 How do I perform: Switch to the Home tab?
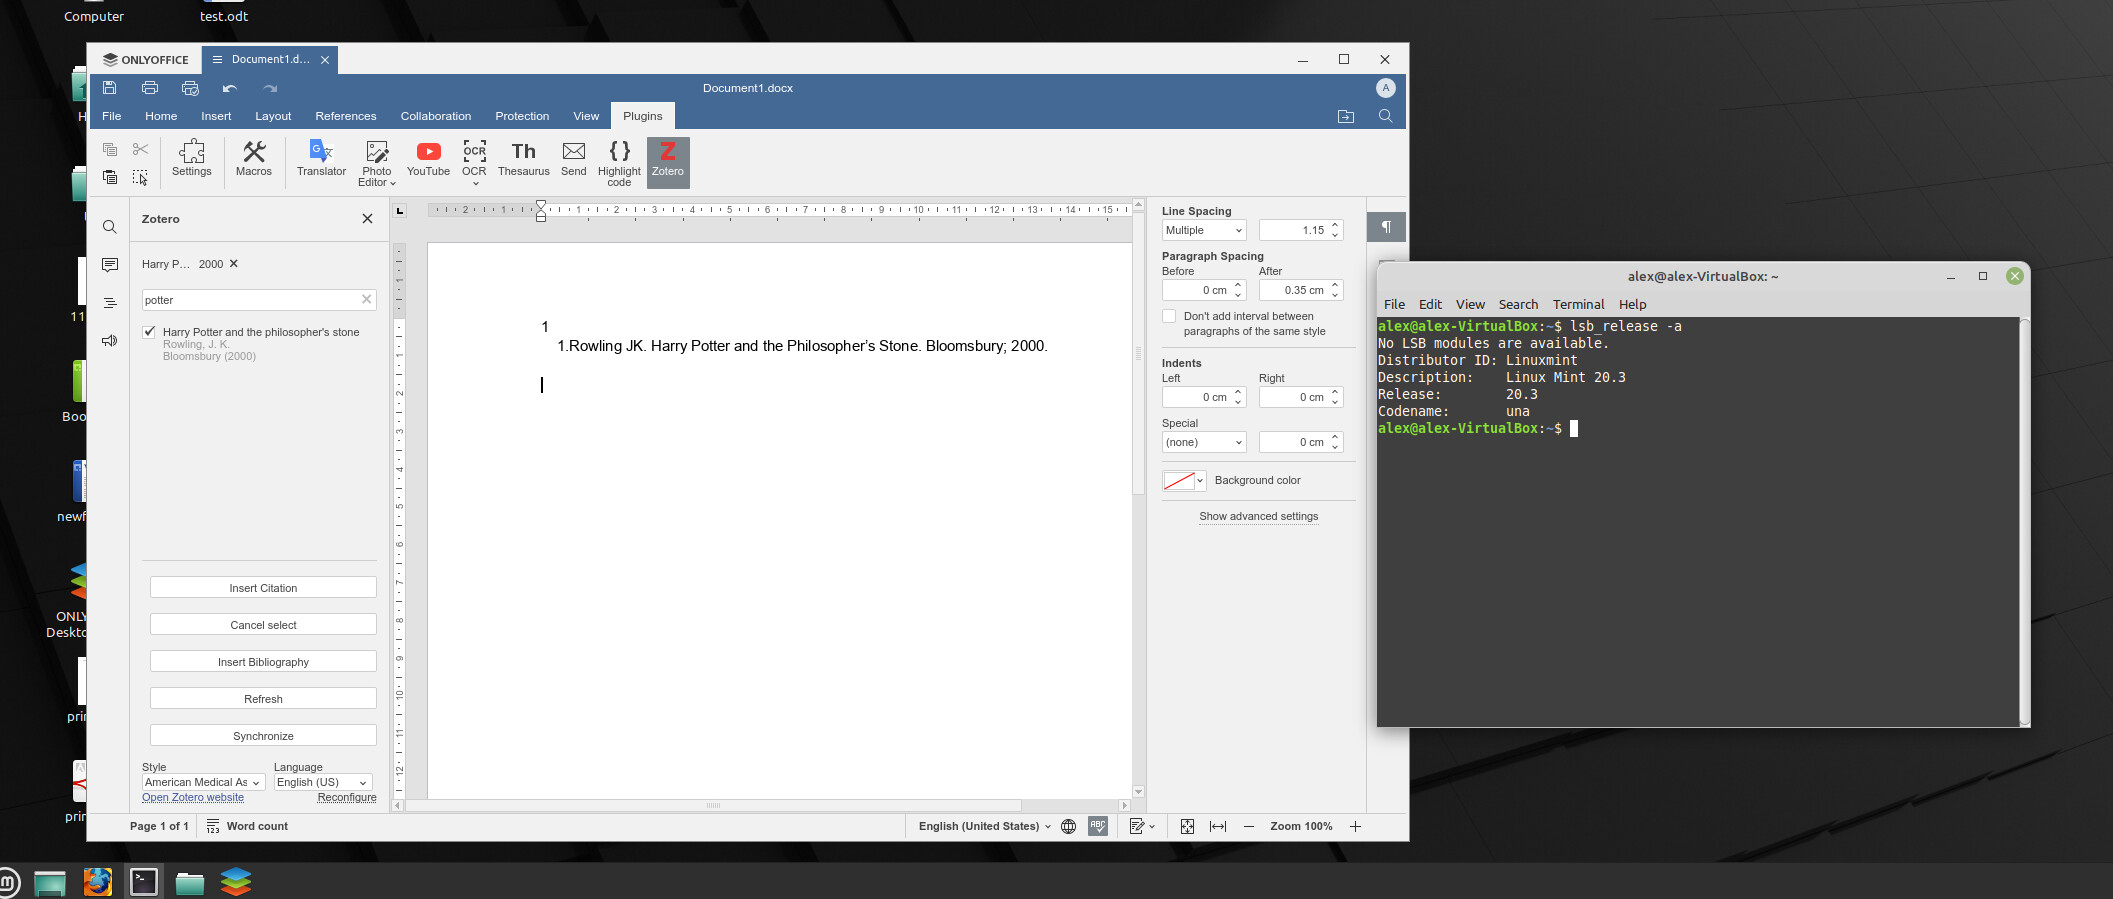161,116
